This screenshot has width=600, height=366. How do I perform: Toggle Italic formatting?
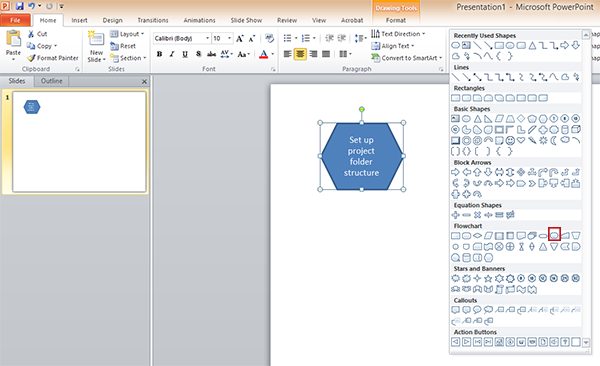172,54
